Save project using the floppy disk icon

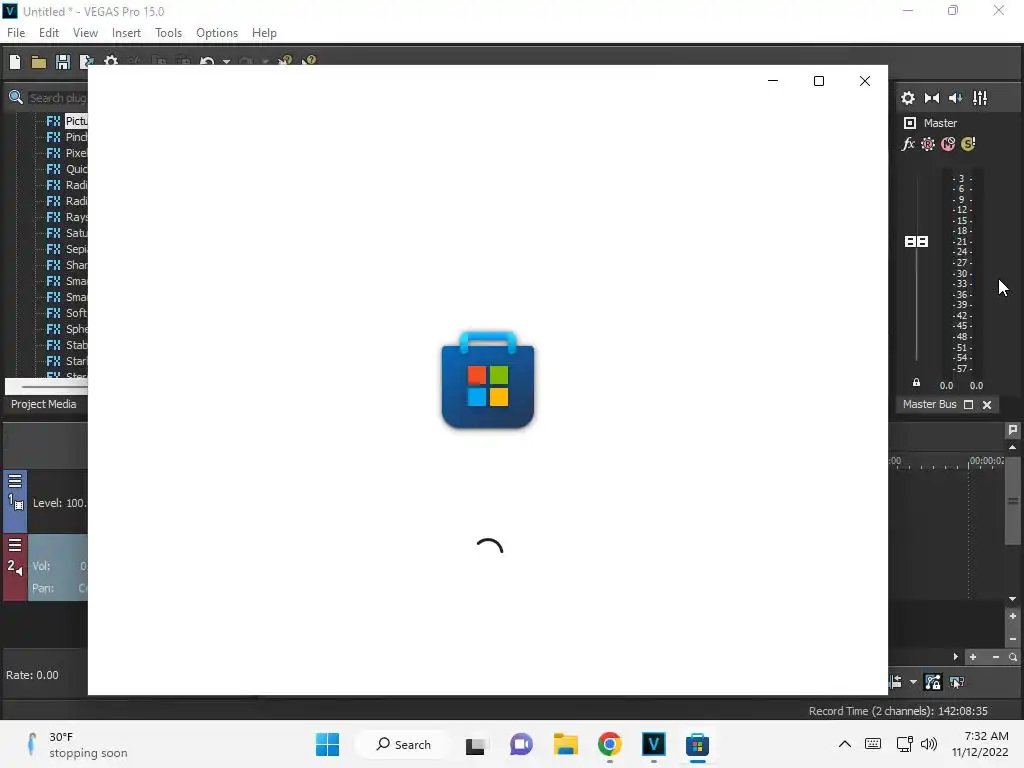(x=63, y=62)
